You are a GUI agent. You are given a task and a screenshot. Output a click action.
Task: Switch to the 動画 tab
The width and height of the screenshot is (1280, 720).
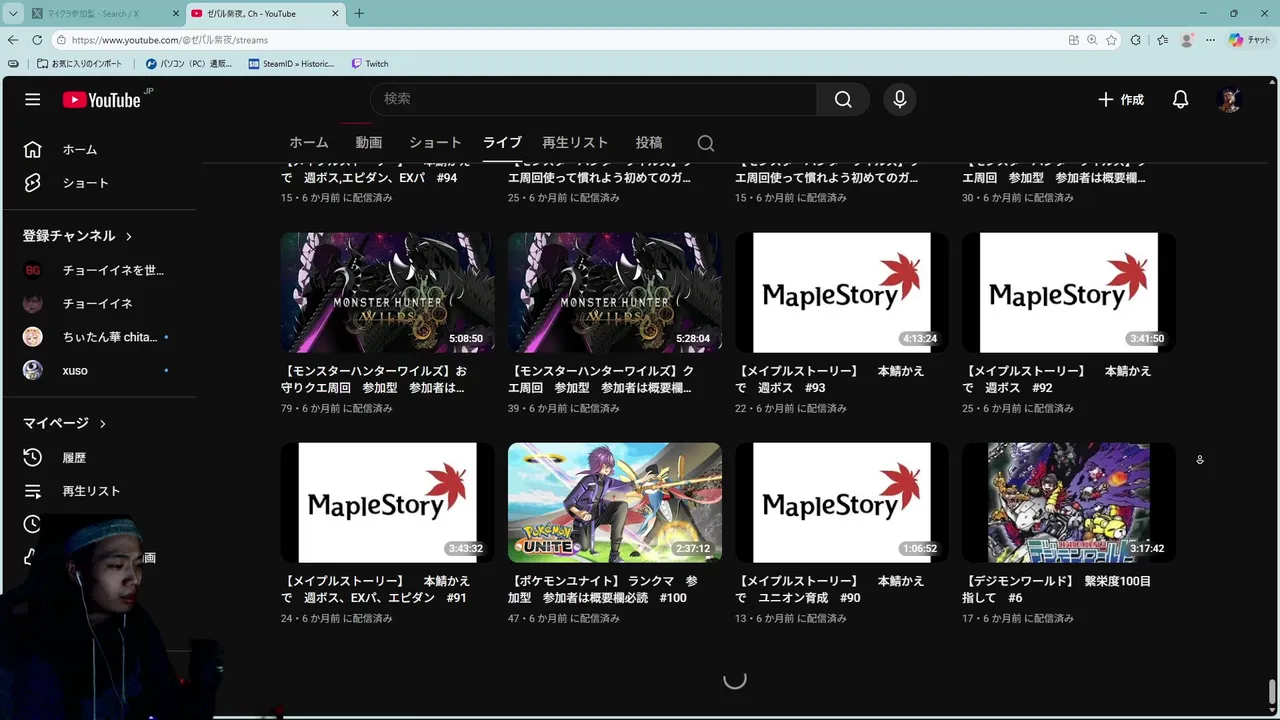[369, 143]
